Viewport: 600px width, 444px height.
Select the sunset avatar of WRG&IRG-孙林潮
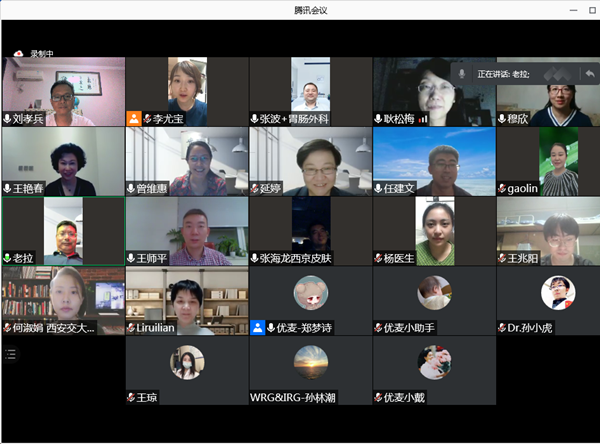pyautogui.click(x=310, y=363)
